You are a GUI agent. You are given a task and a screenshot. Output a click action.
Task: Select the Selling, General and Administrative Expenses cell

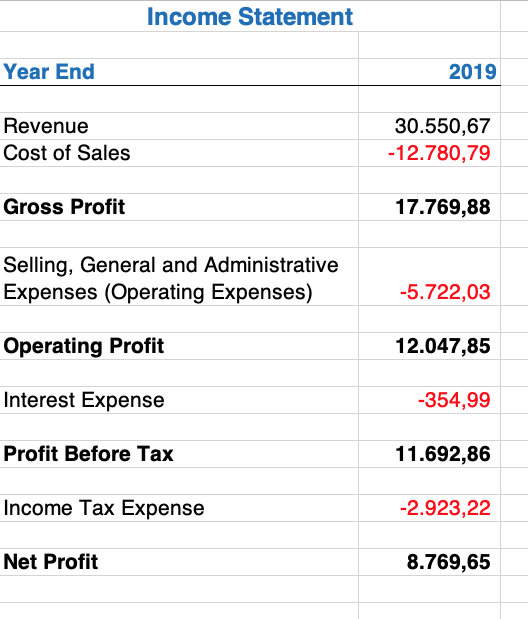point(179,277)
